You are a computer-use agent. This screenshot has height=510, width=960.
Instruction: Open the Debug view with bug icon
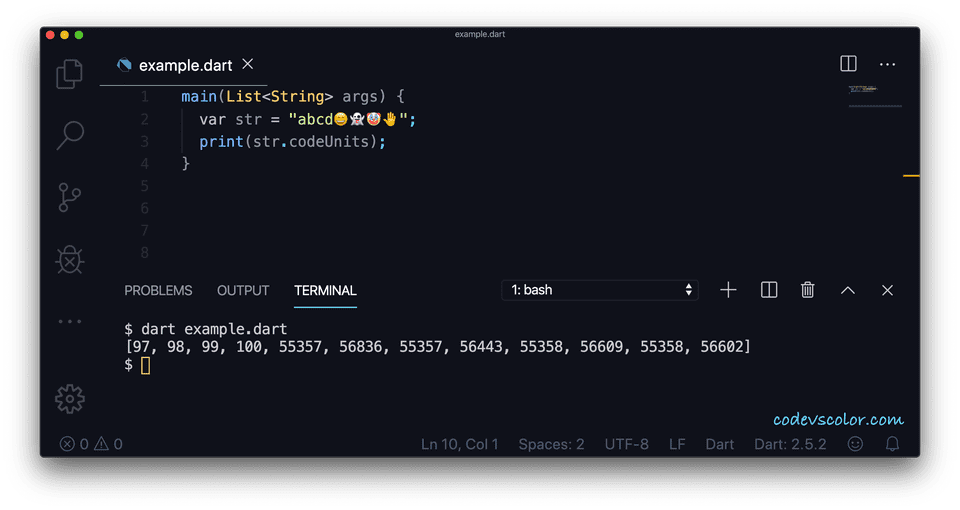tap(69, 260)
